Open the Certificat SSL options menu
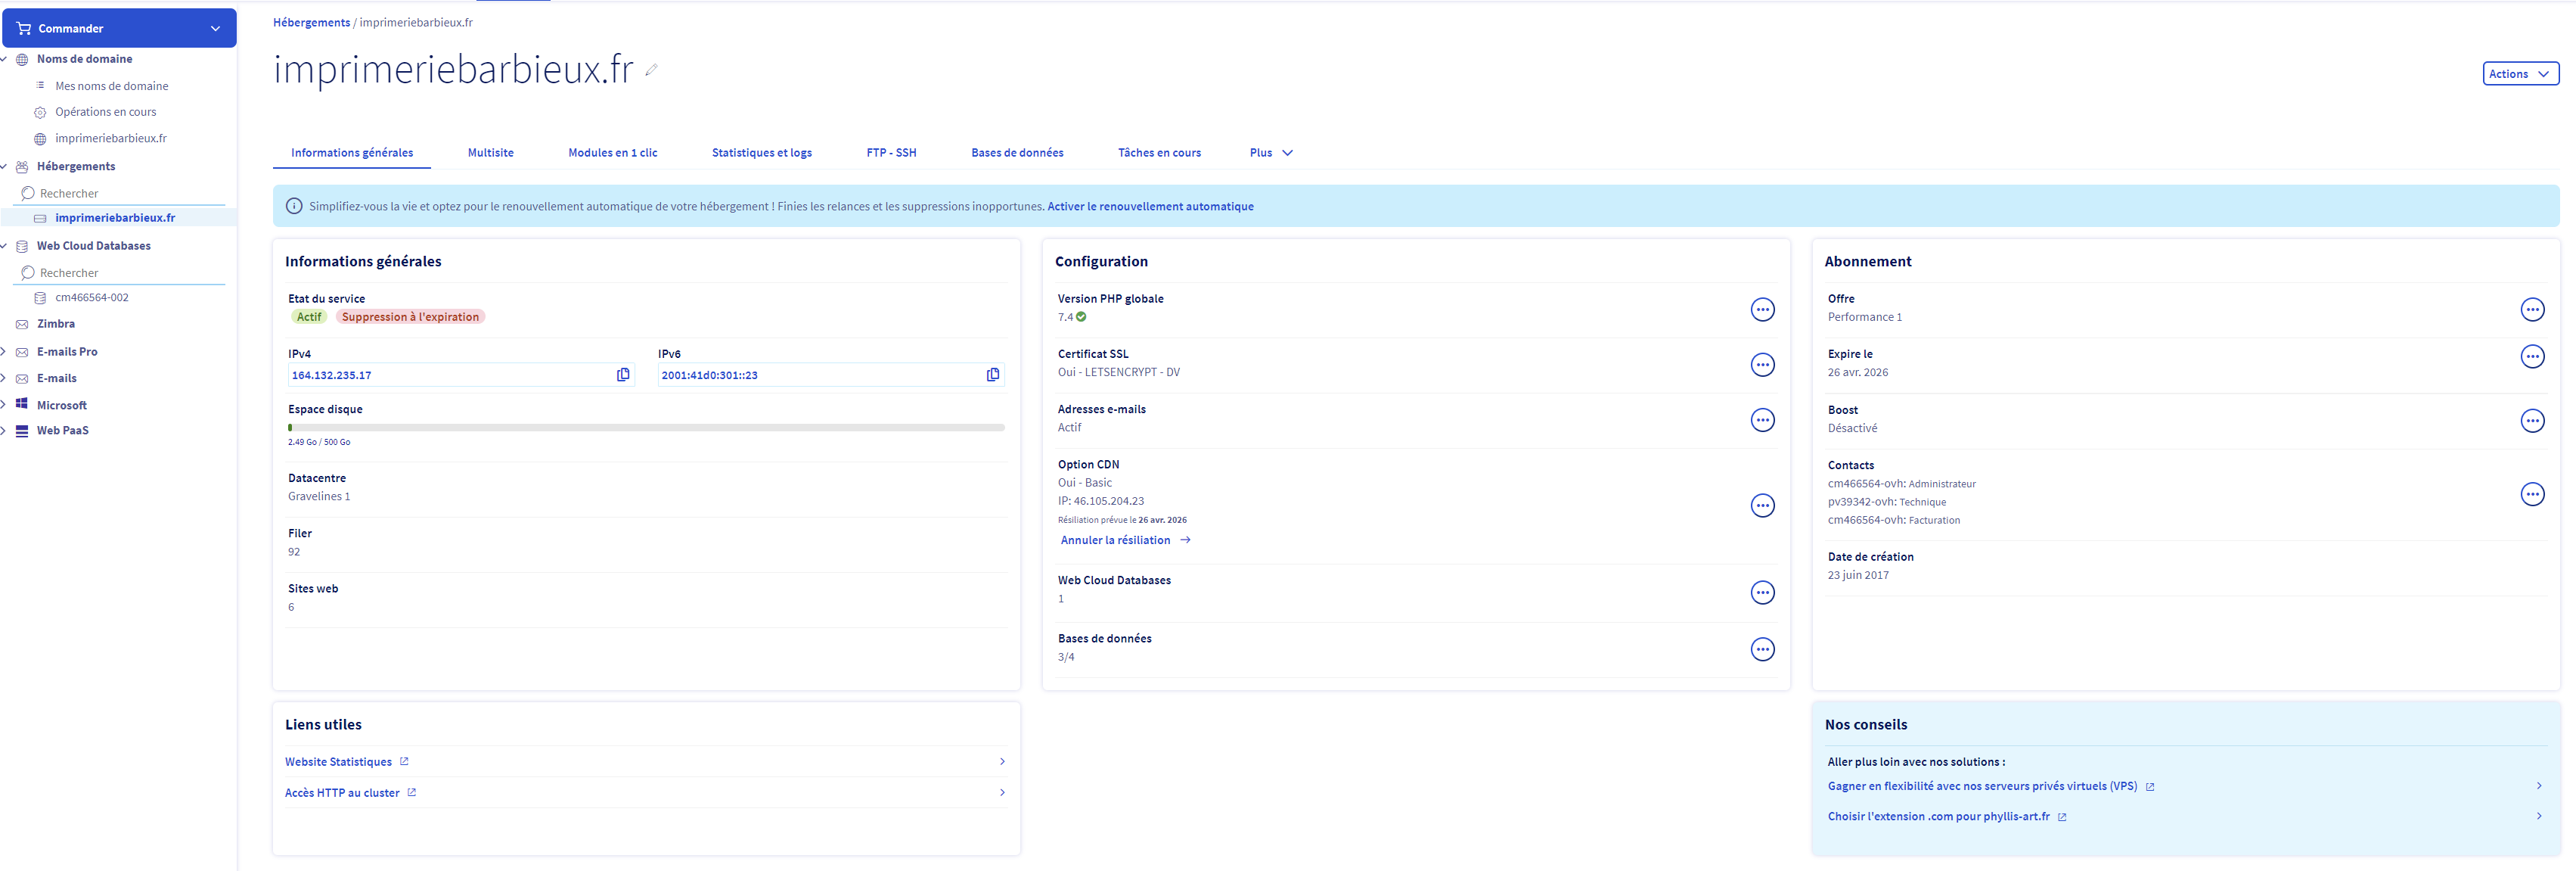 point(1762,365)
